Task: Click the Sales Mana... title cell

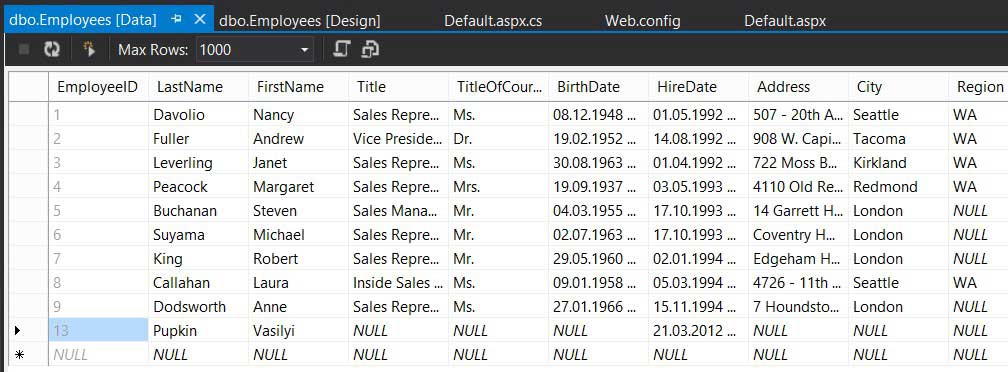Action: pos(399,211)
